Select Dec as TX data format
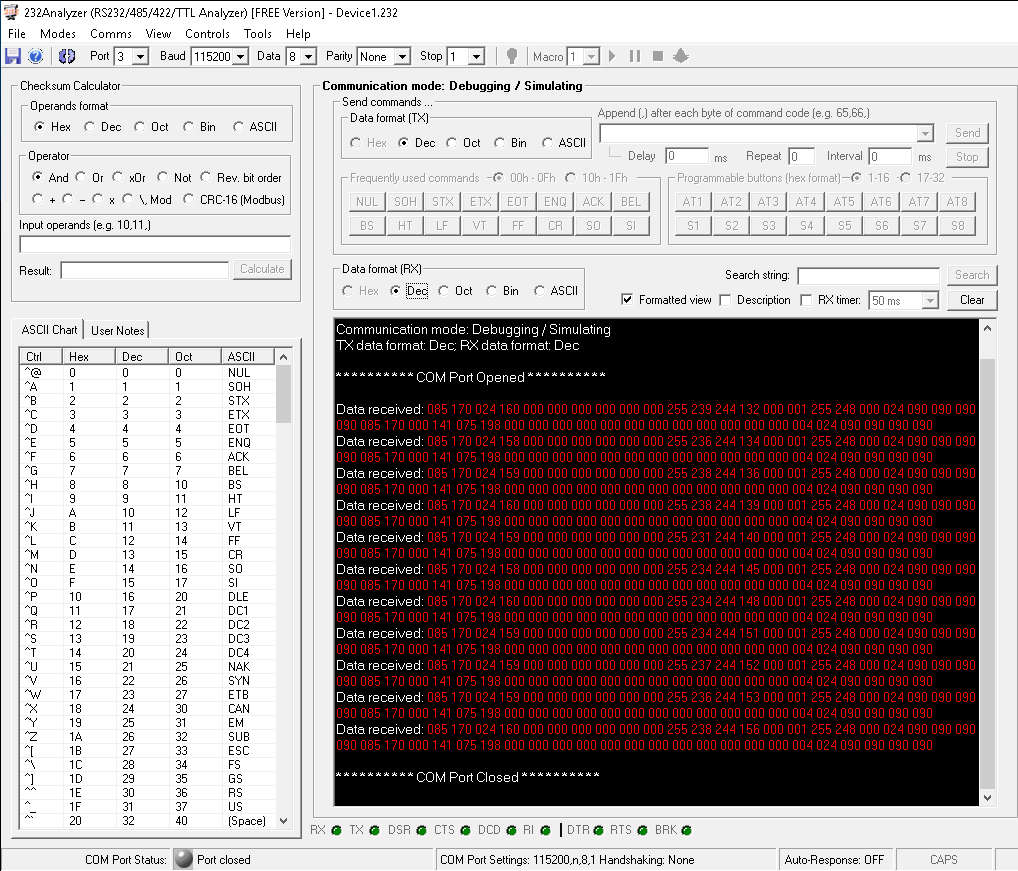 click(x=403, y=143)
